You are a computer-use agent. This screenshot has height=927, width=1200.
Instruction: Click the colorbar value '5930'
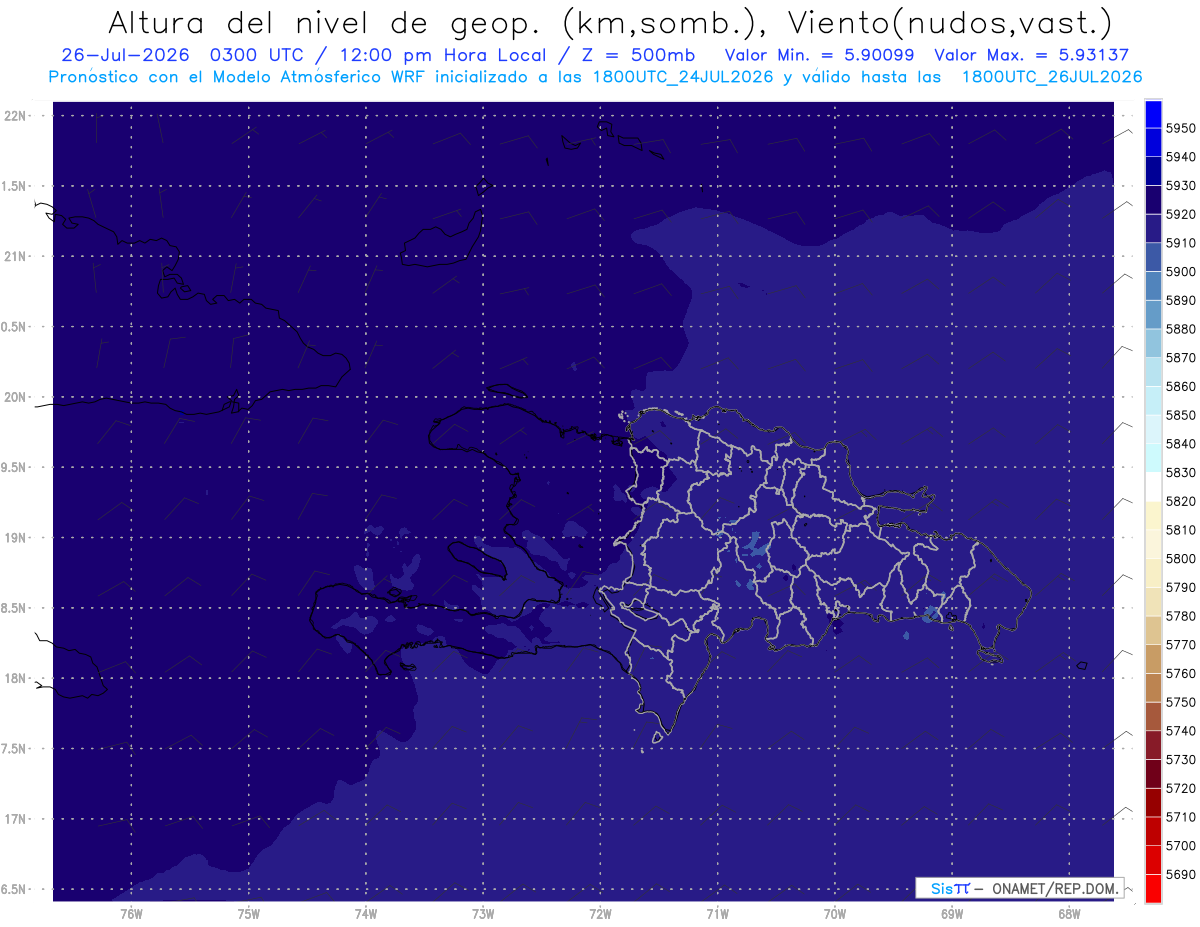tap(1181, 185)
